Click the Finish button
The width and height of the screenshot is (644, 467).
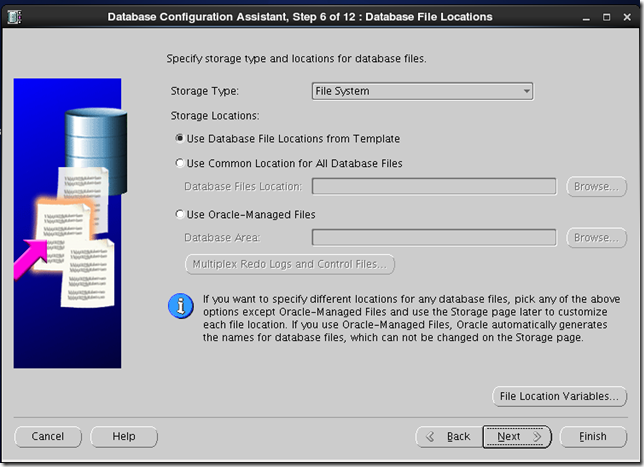593,436
